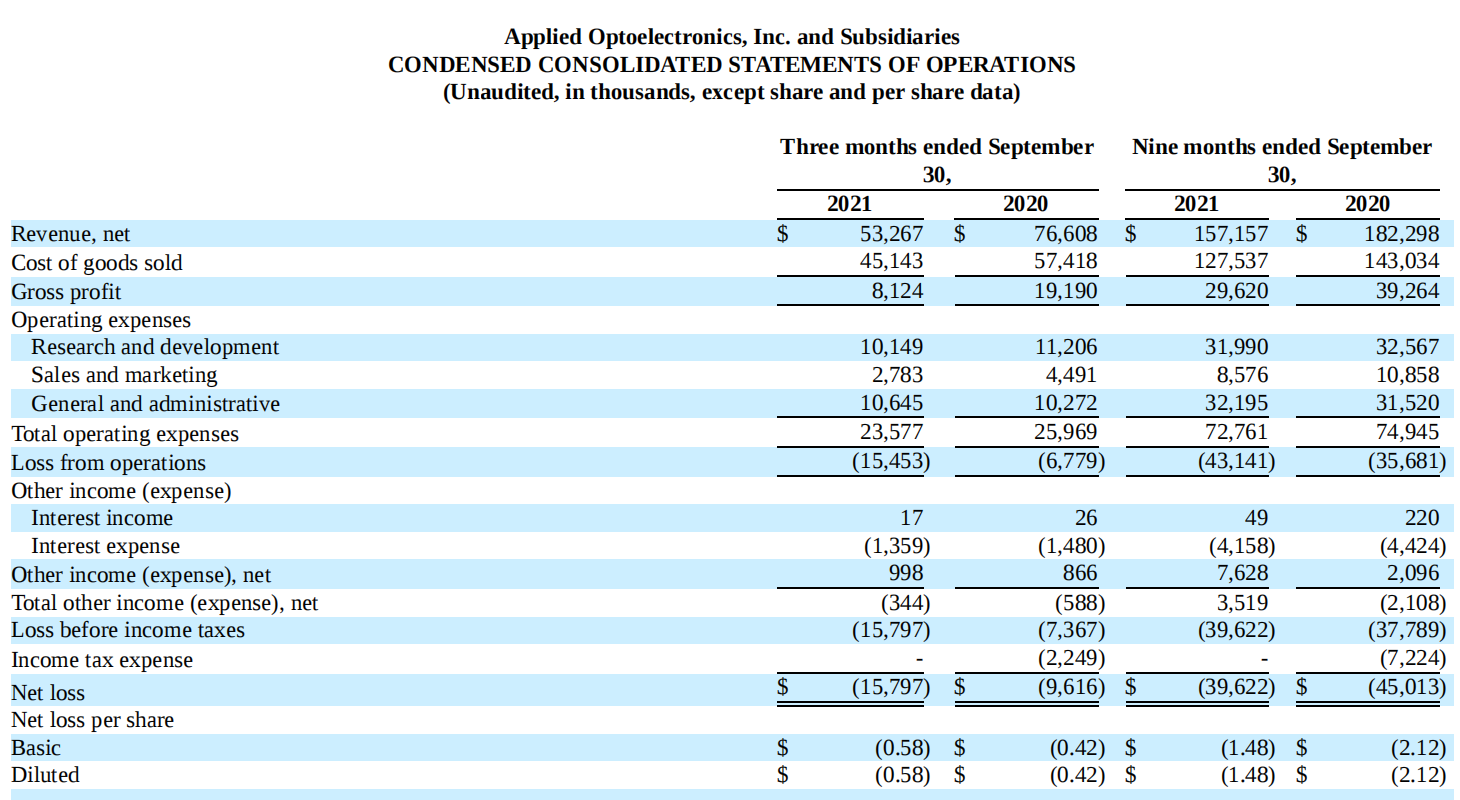Image resolution: width=1460 pixels, height=800 pixels.
Task: Click the total operating expenses value 23,577
Action: 892,432
